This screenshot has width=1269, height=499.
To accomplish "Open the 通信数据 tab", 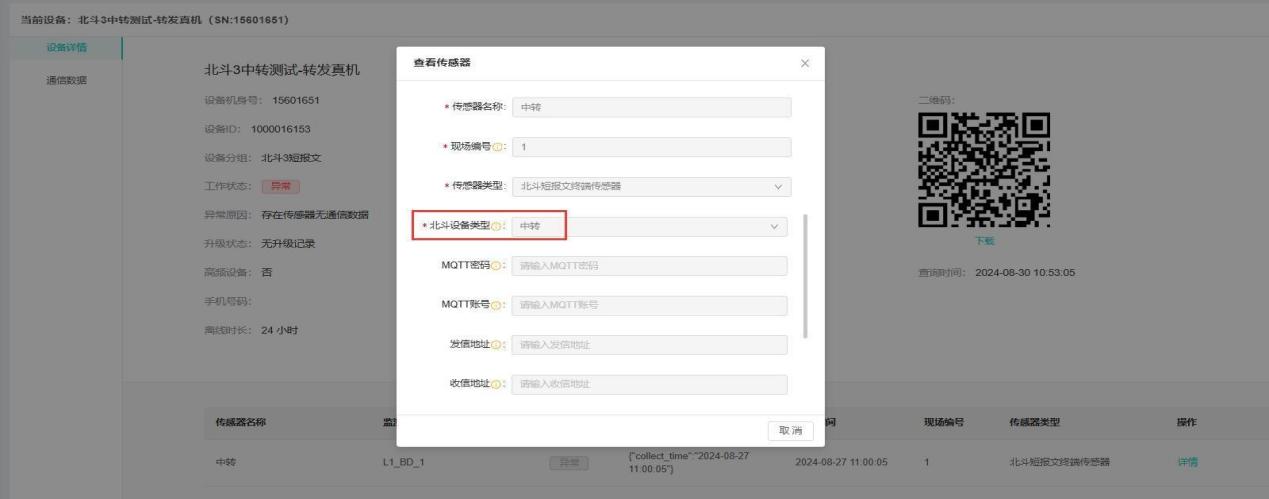I will [x=66, y=80].
